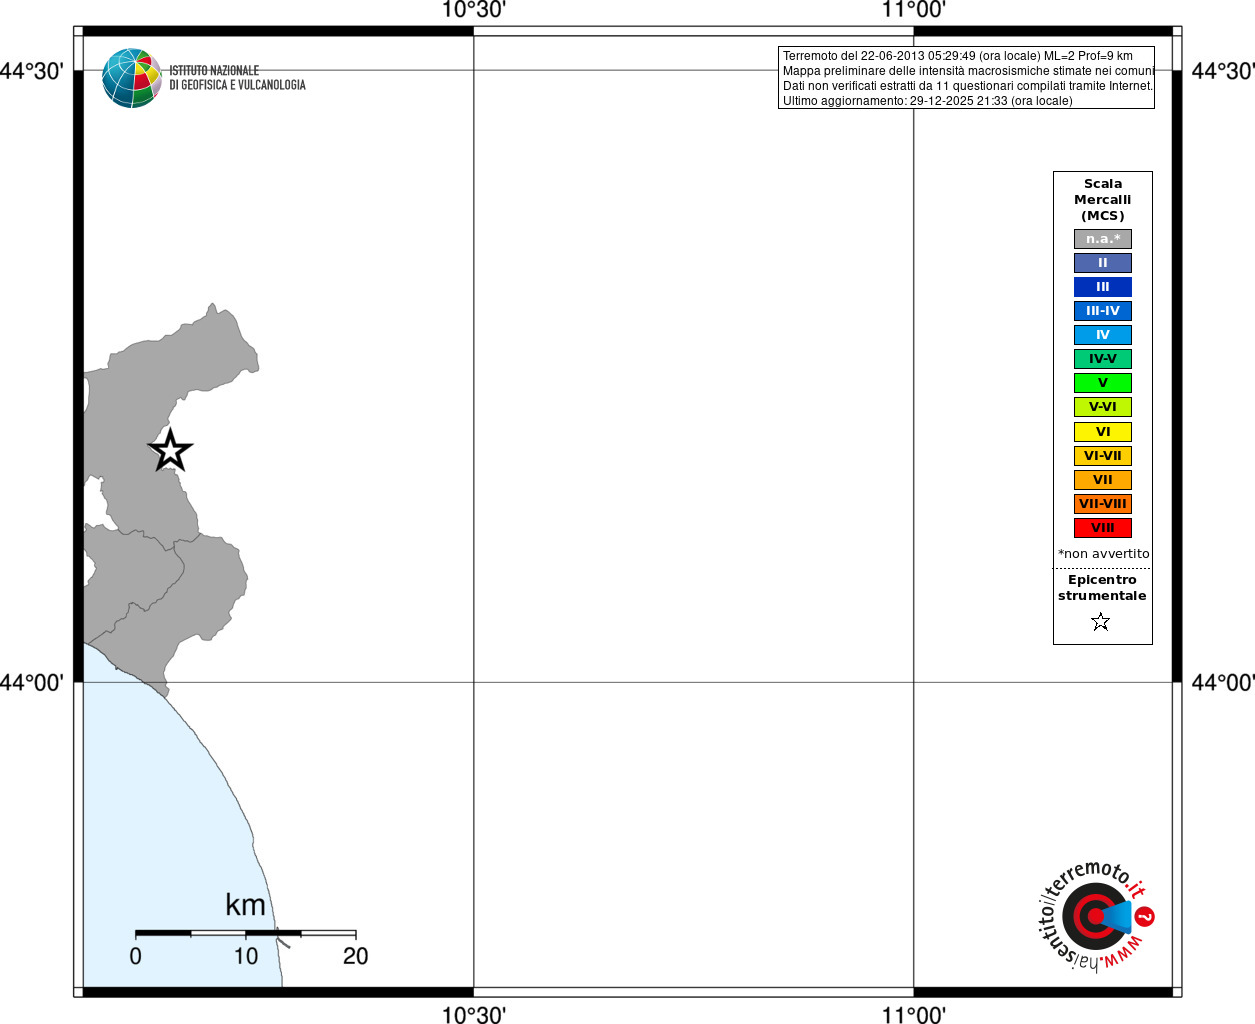The height and width of the screenshot is (1024, 1255).
Task: Click the Scala Mercalli (MCS) title
Action: 1103,200
